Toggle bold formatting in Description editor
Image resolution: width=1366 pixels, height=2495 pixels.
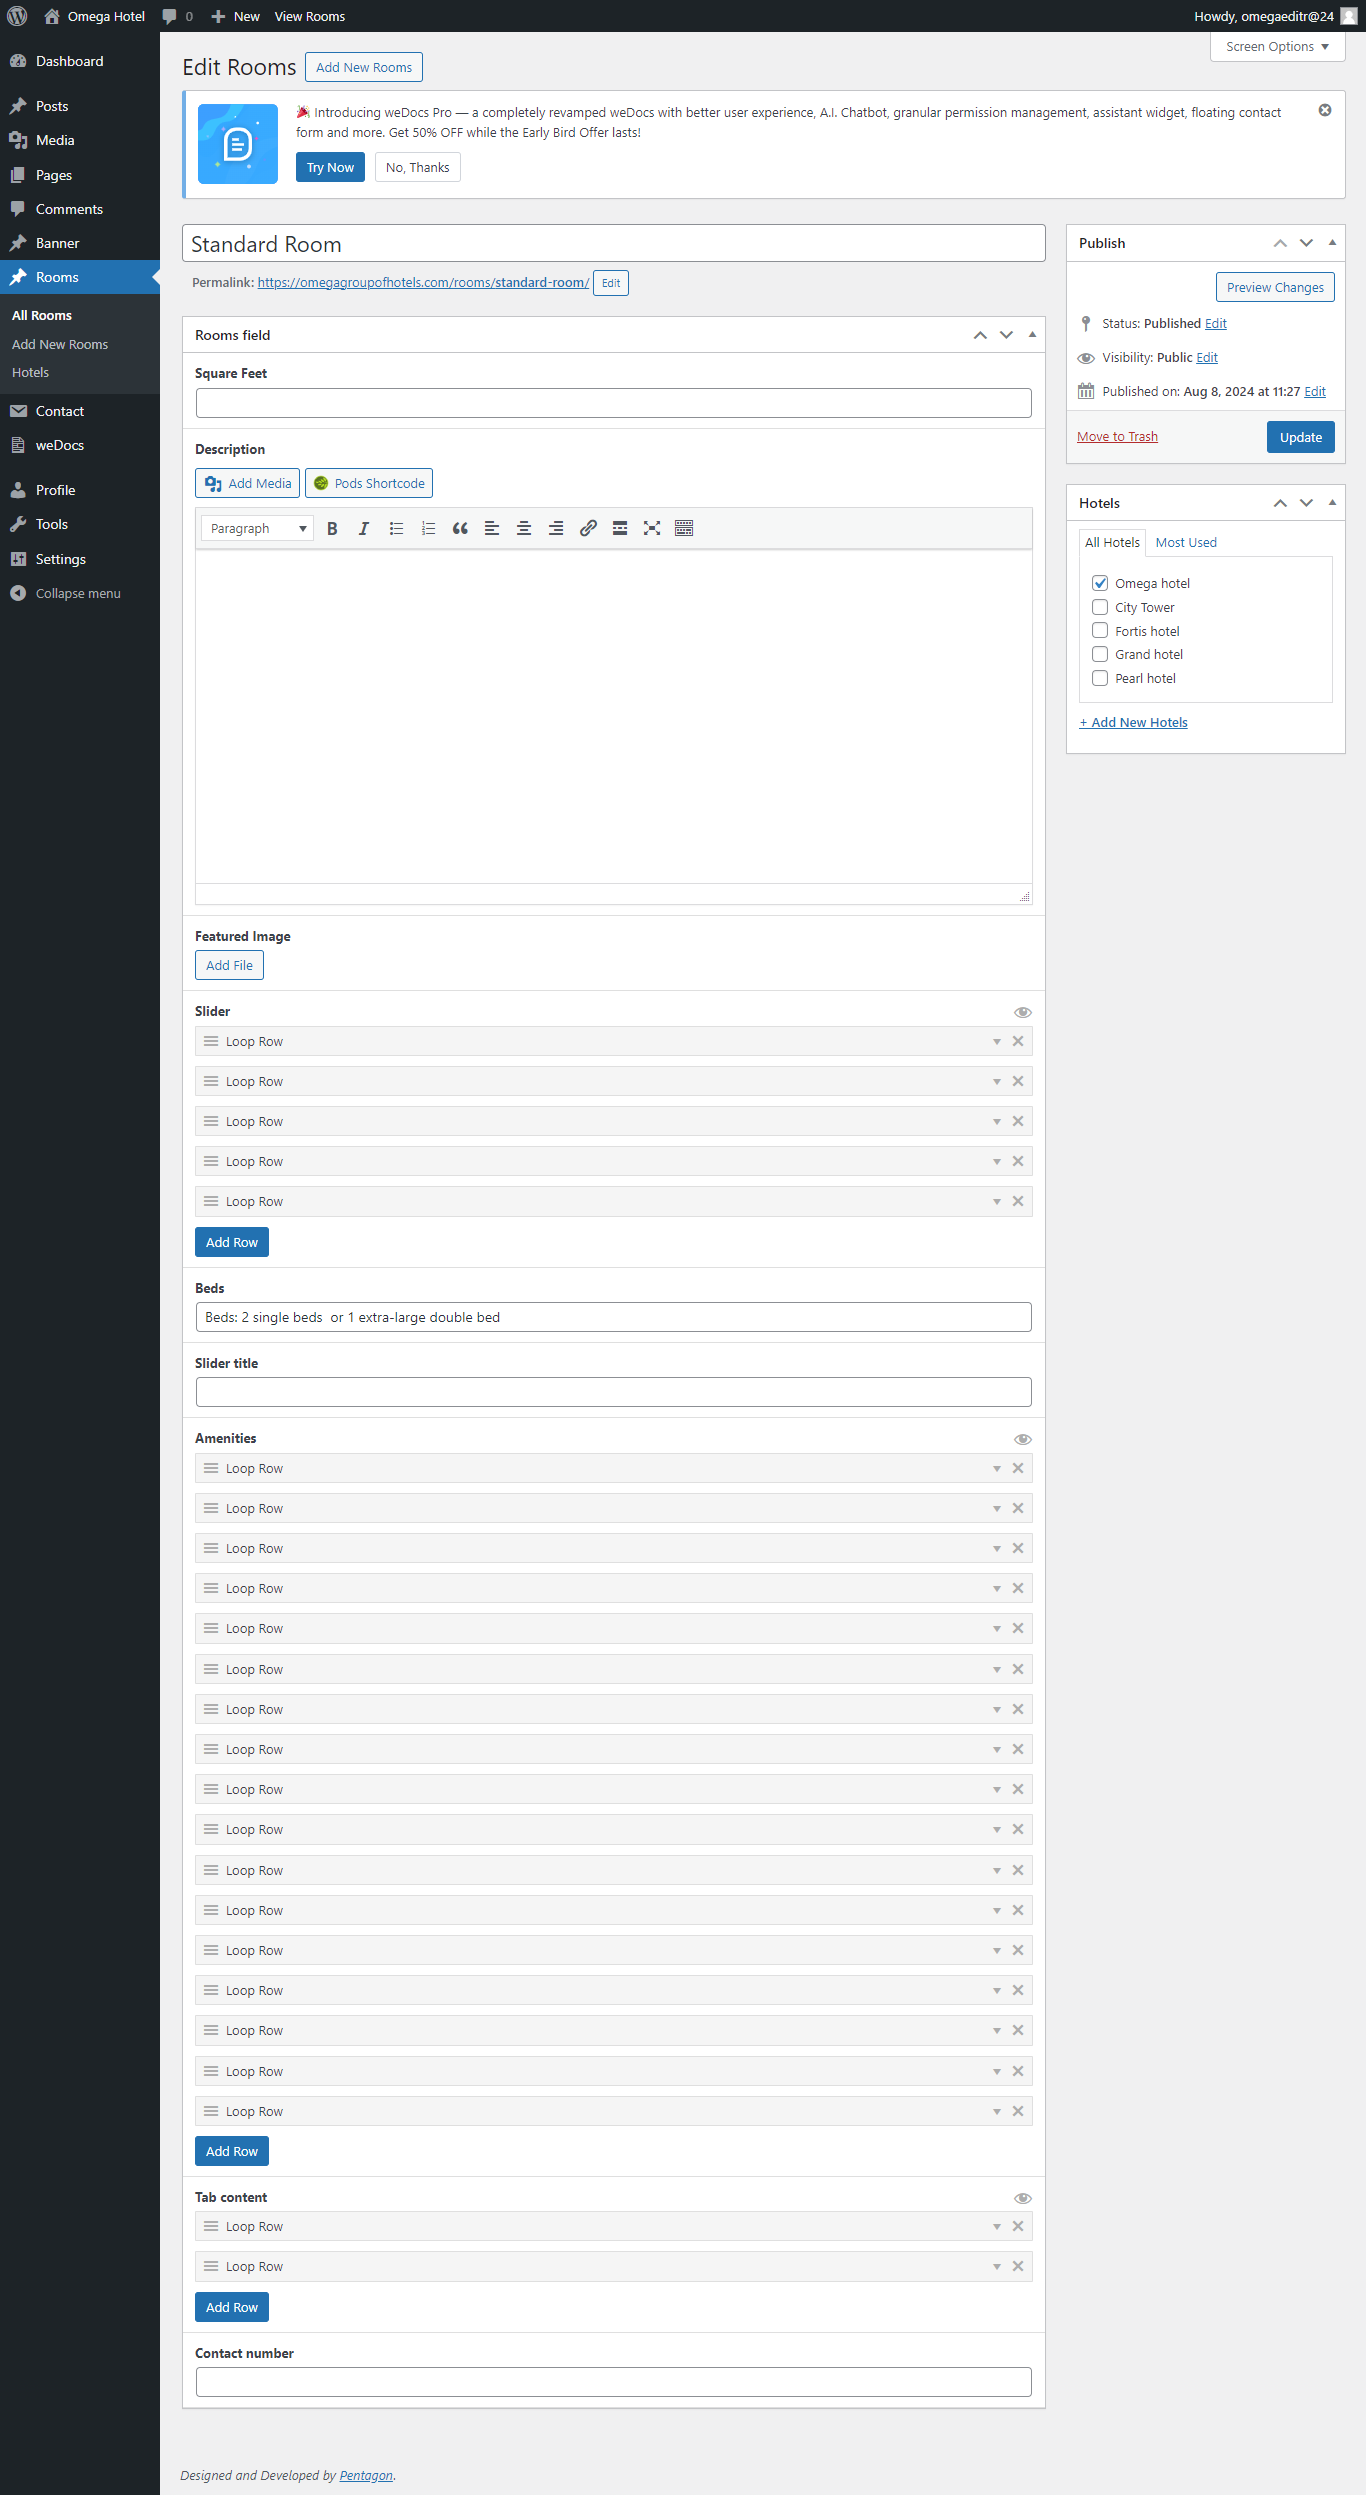[332, 529]
